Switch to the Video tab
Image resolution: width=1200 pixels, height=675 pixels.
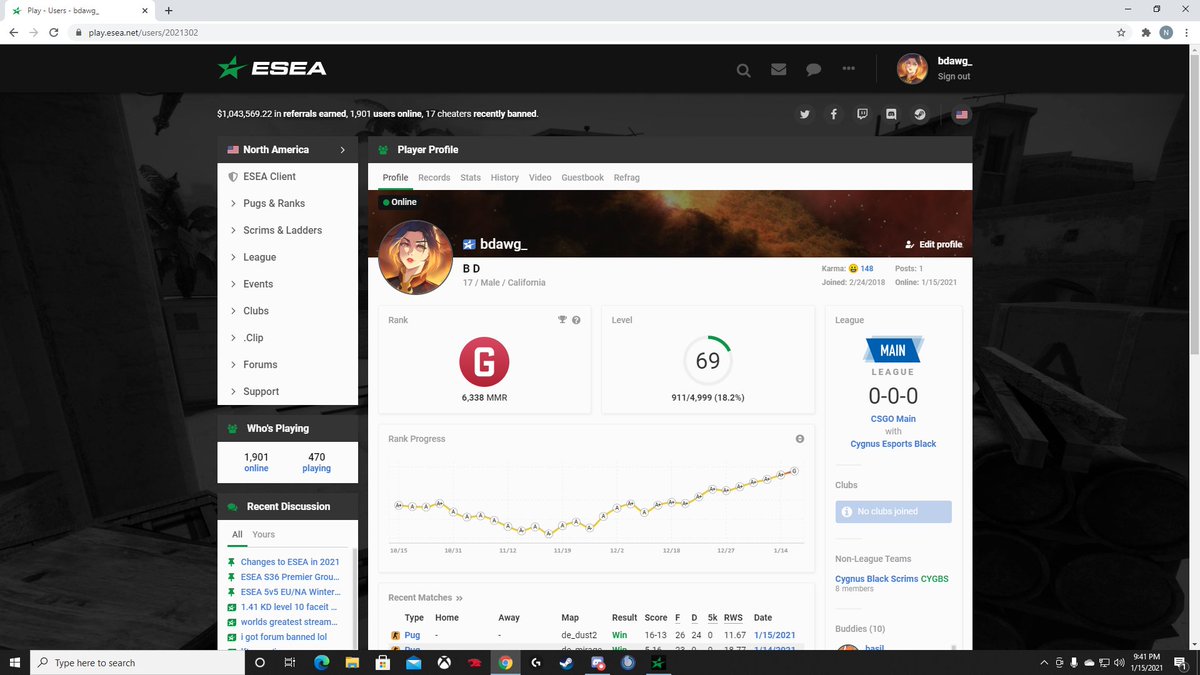tap(540, 177)
